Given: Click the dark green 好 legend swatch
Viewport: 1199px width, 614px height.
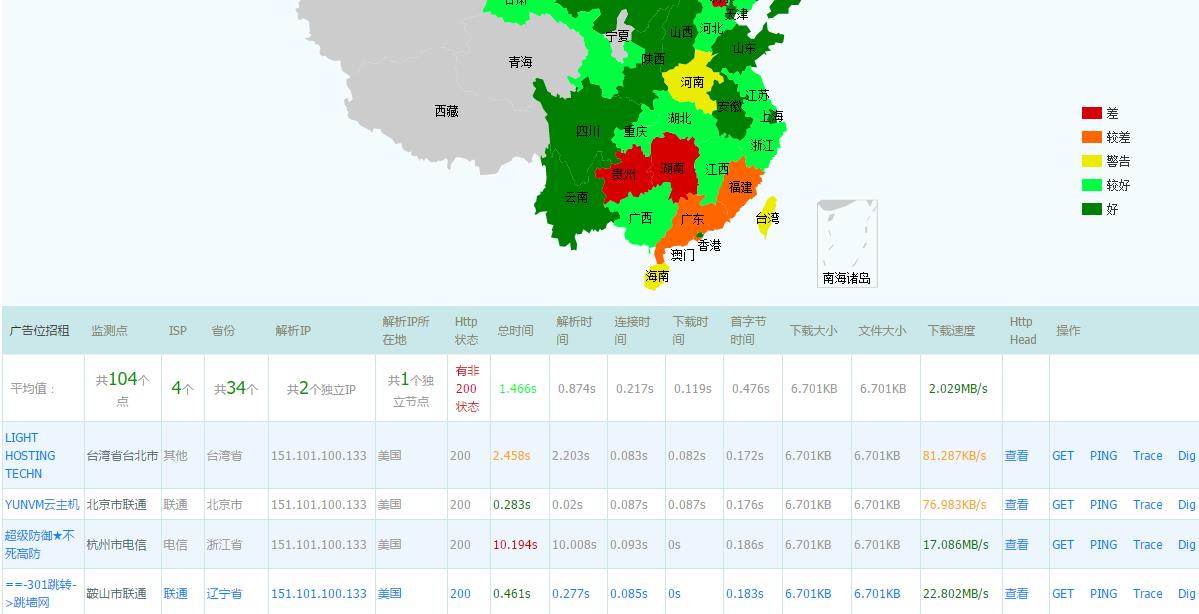Looking at the screenshot, I should pos(1091,209).
